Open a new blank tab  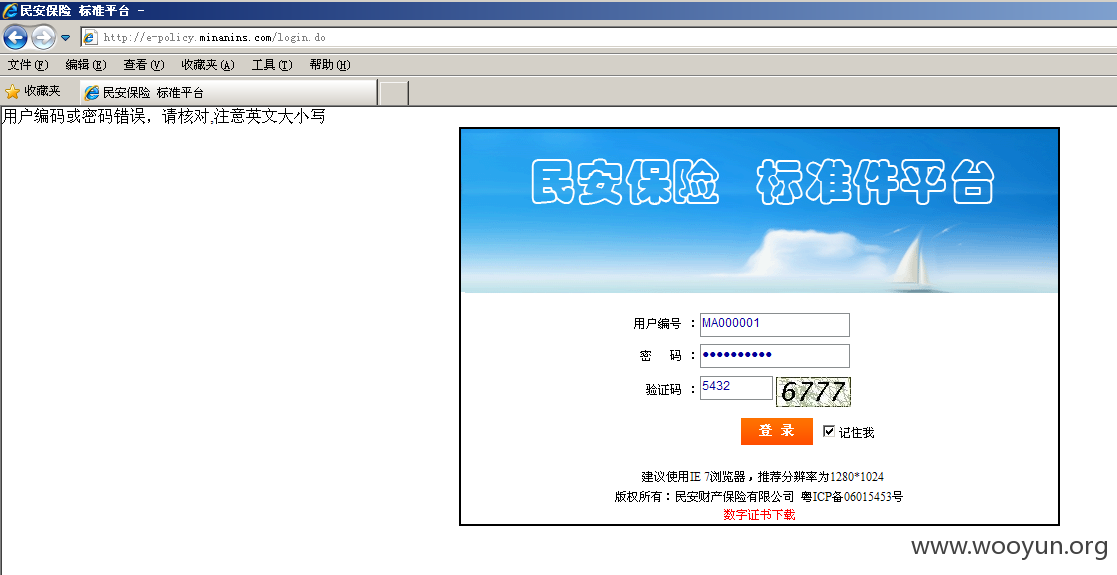(x=394, y=93)
